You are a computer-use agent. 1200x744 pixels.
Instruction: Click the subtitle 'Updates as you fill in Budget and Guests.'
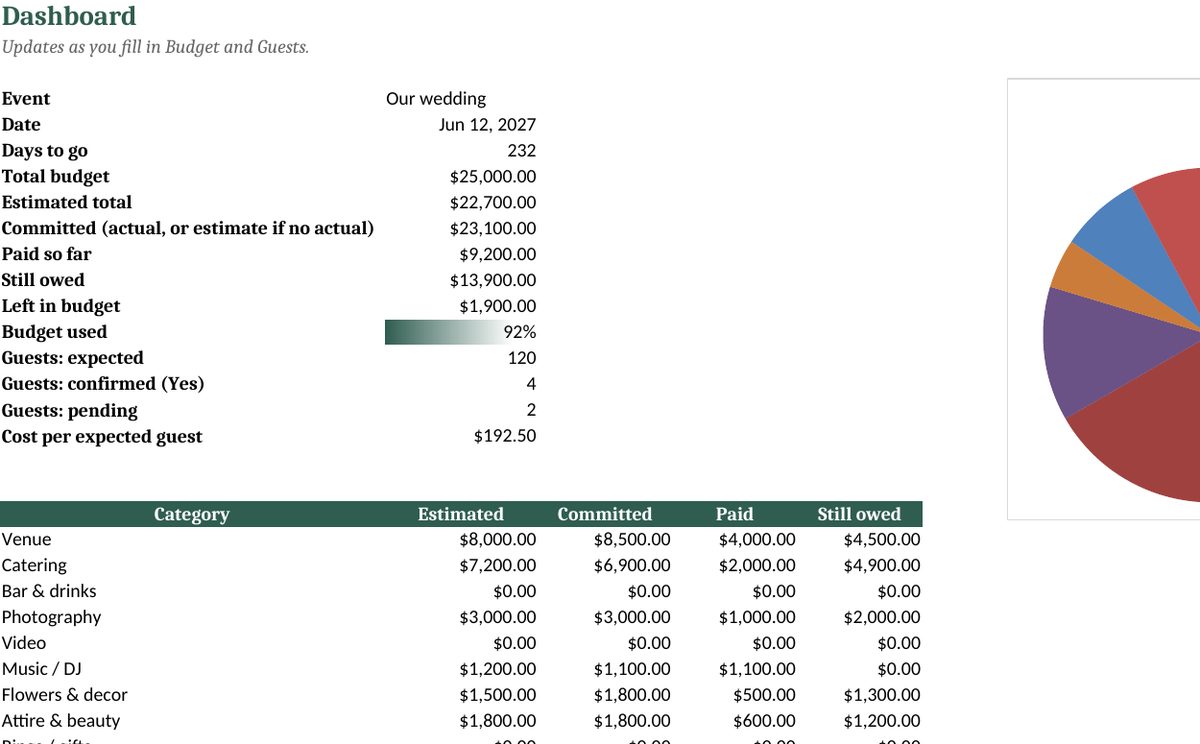pos(155,47)
